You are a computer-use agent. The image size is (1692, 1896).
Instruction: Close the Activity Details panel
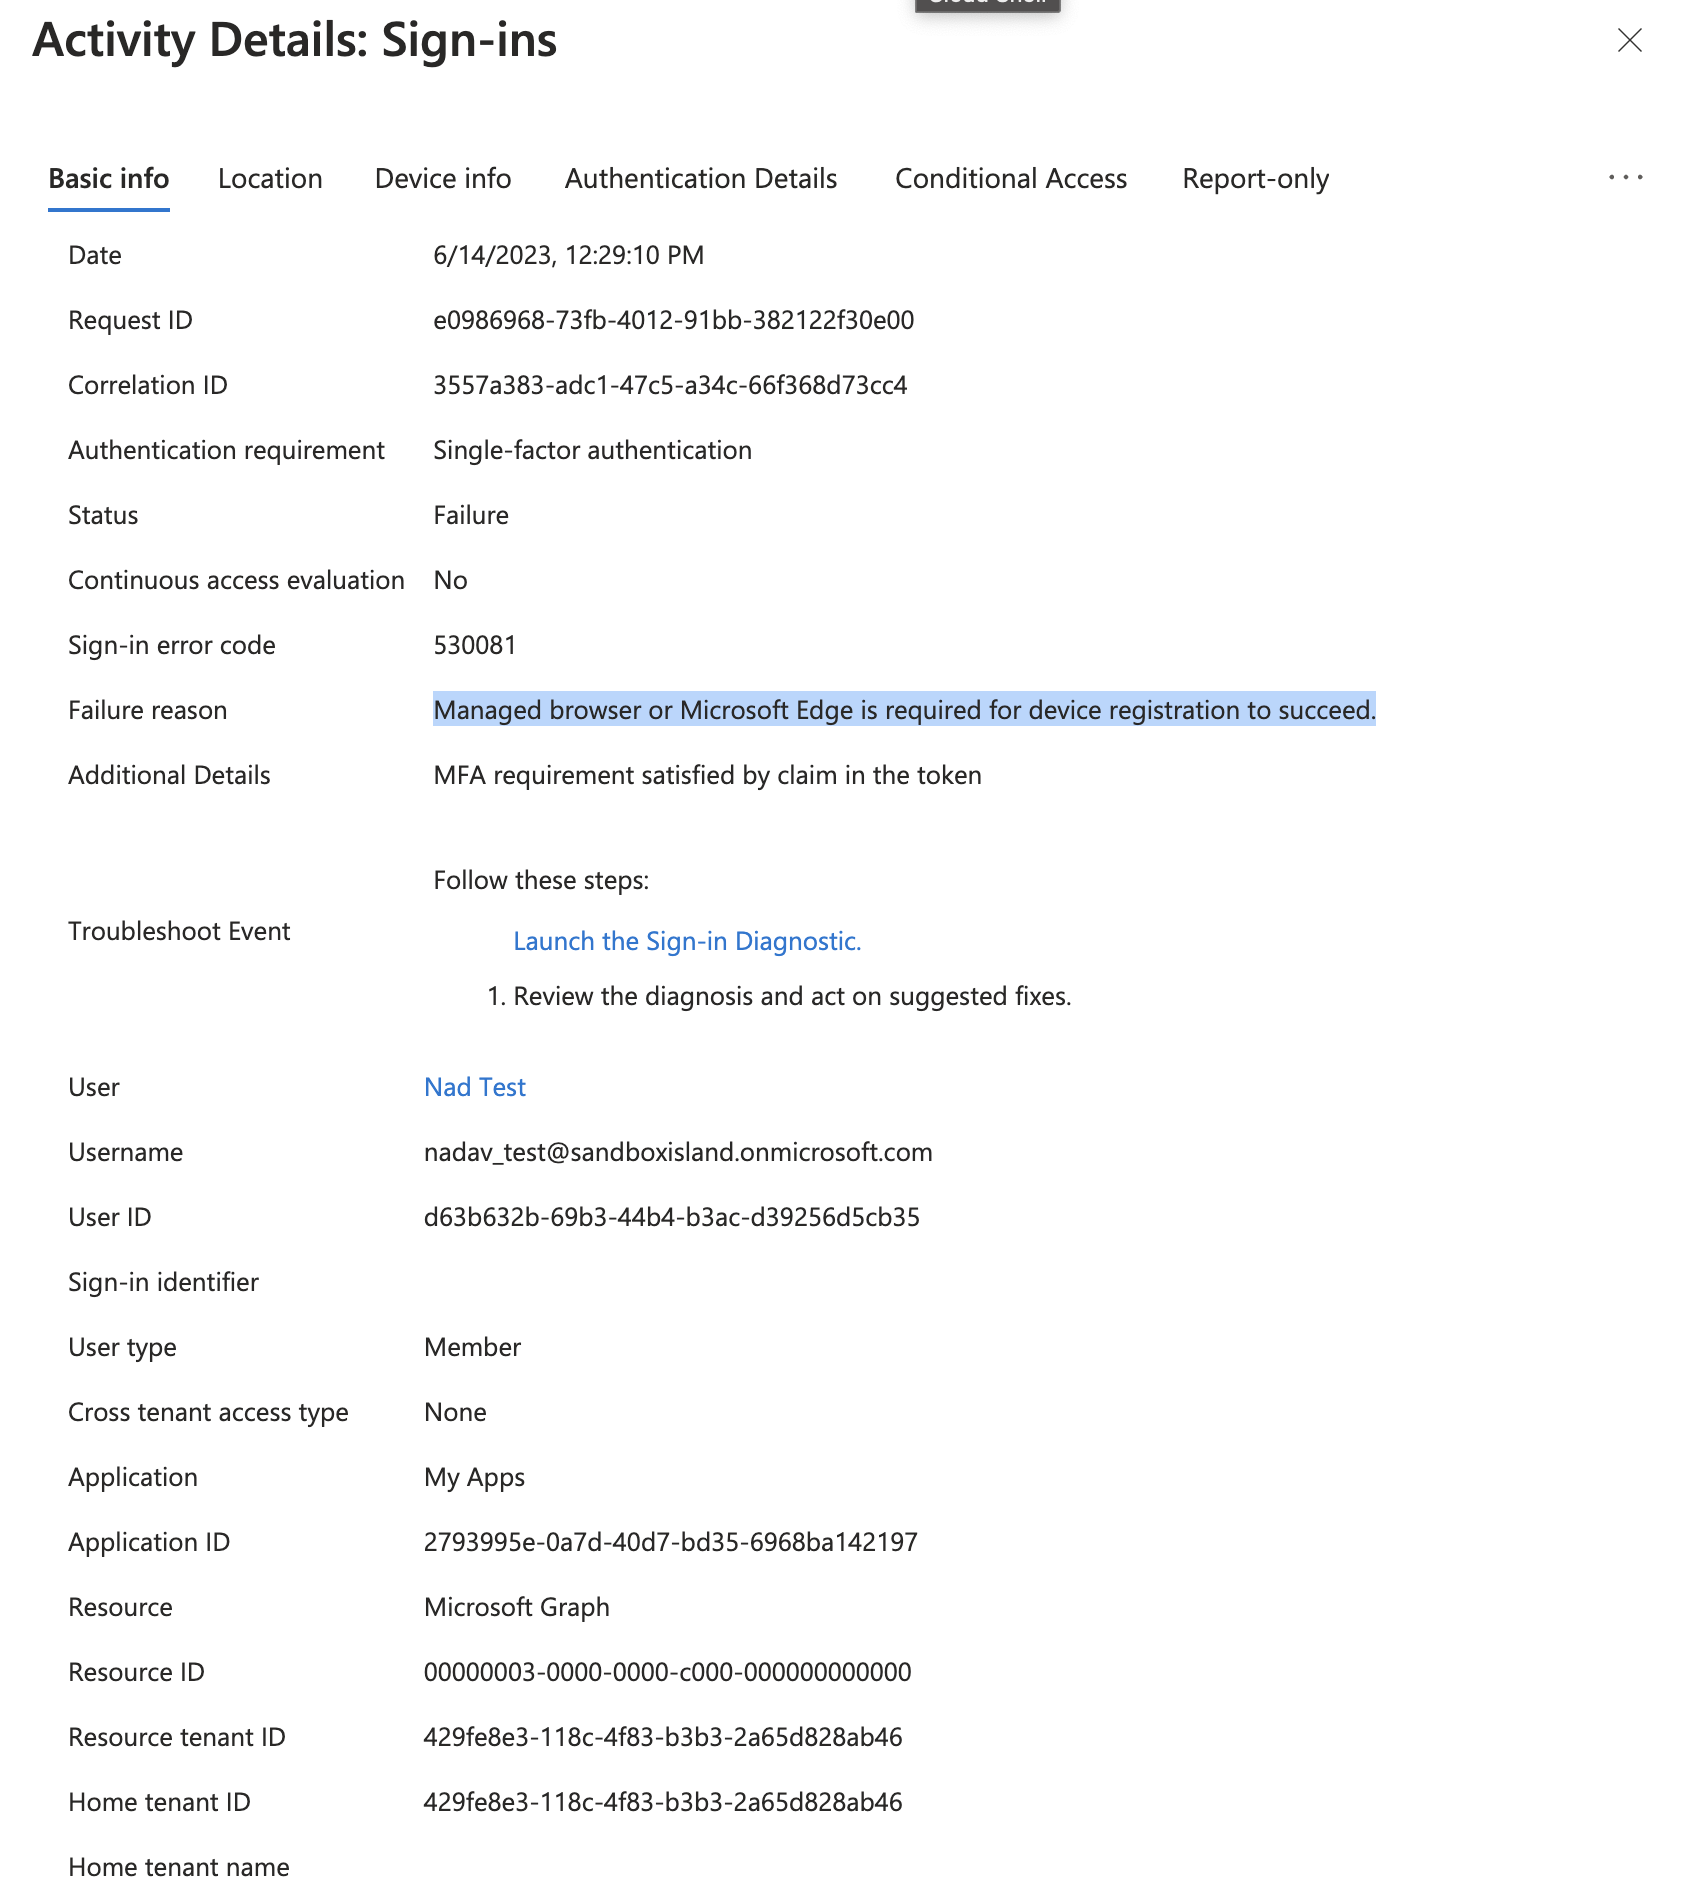[x=1628, y=41]
